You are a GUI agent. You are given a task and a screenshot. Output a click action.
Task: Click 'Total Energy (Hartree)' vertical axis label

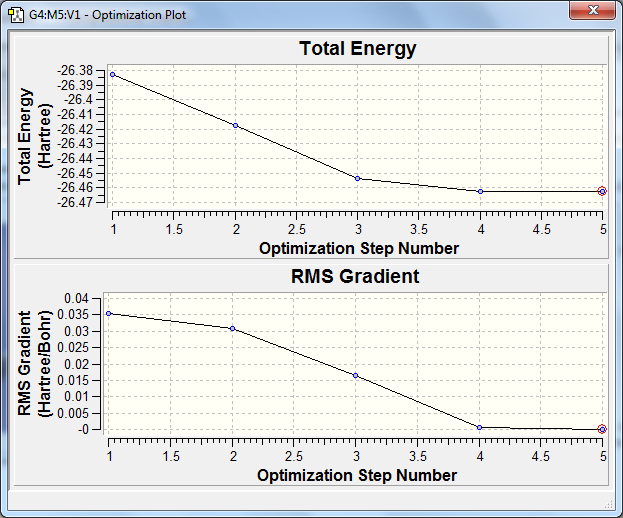pos(35,136)
